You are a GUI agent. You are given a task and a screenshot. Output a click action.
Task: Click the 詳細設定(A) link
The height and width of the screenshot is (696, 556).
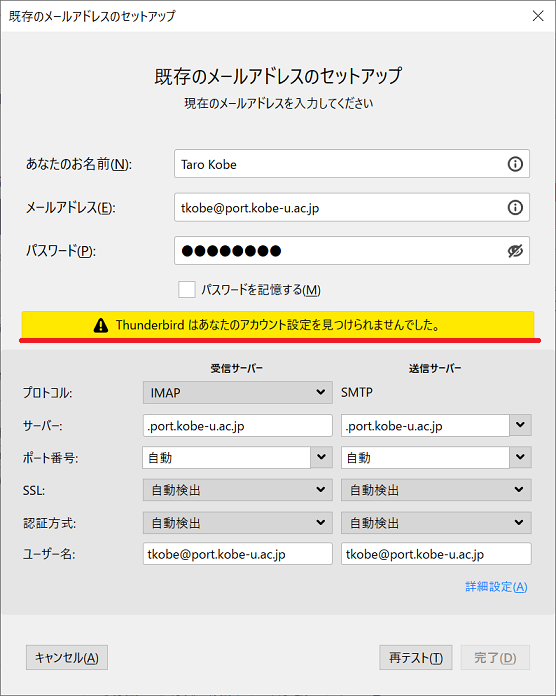(x=496, y=587)
